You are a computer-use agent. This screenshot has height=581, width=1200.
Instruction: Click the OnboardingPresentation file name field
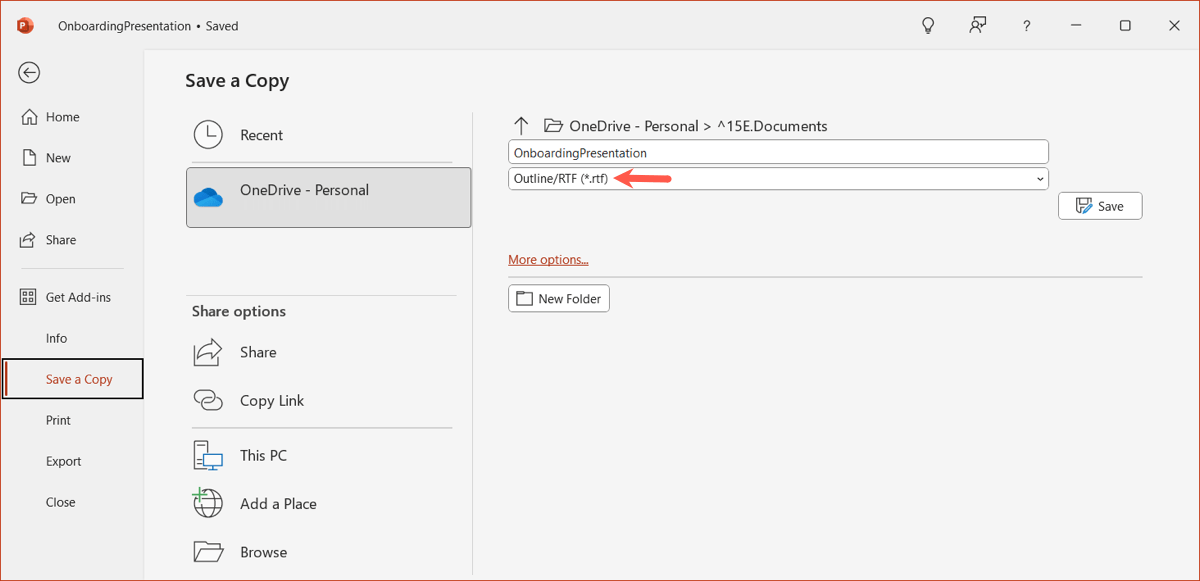point(778,152)
